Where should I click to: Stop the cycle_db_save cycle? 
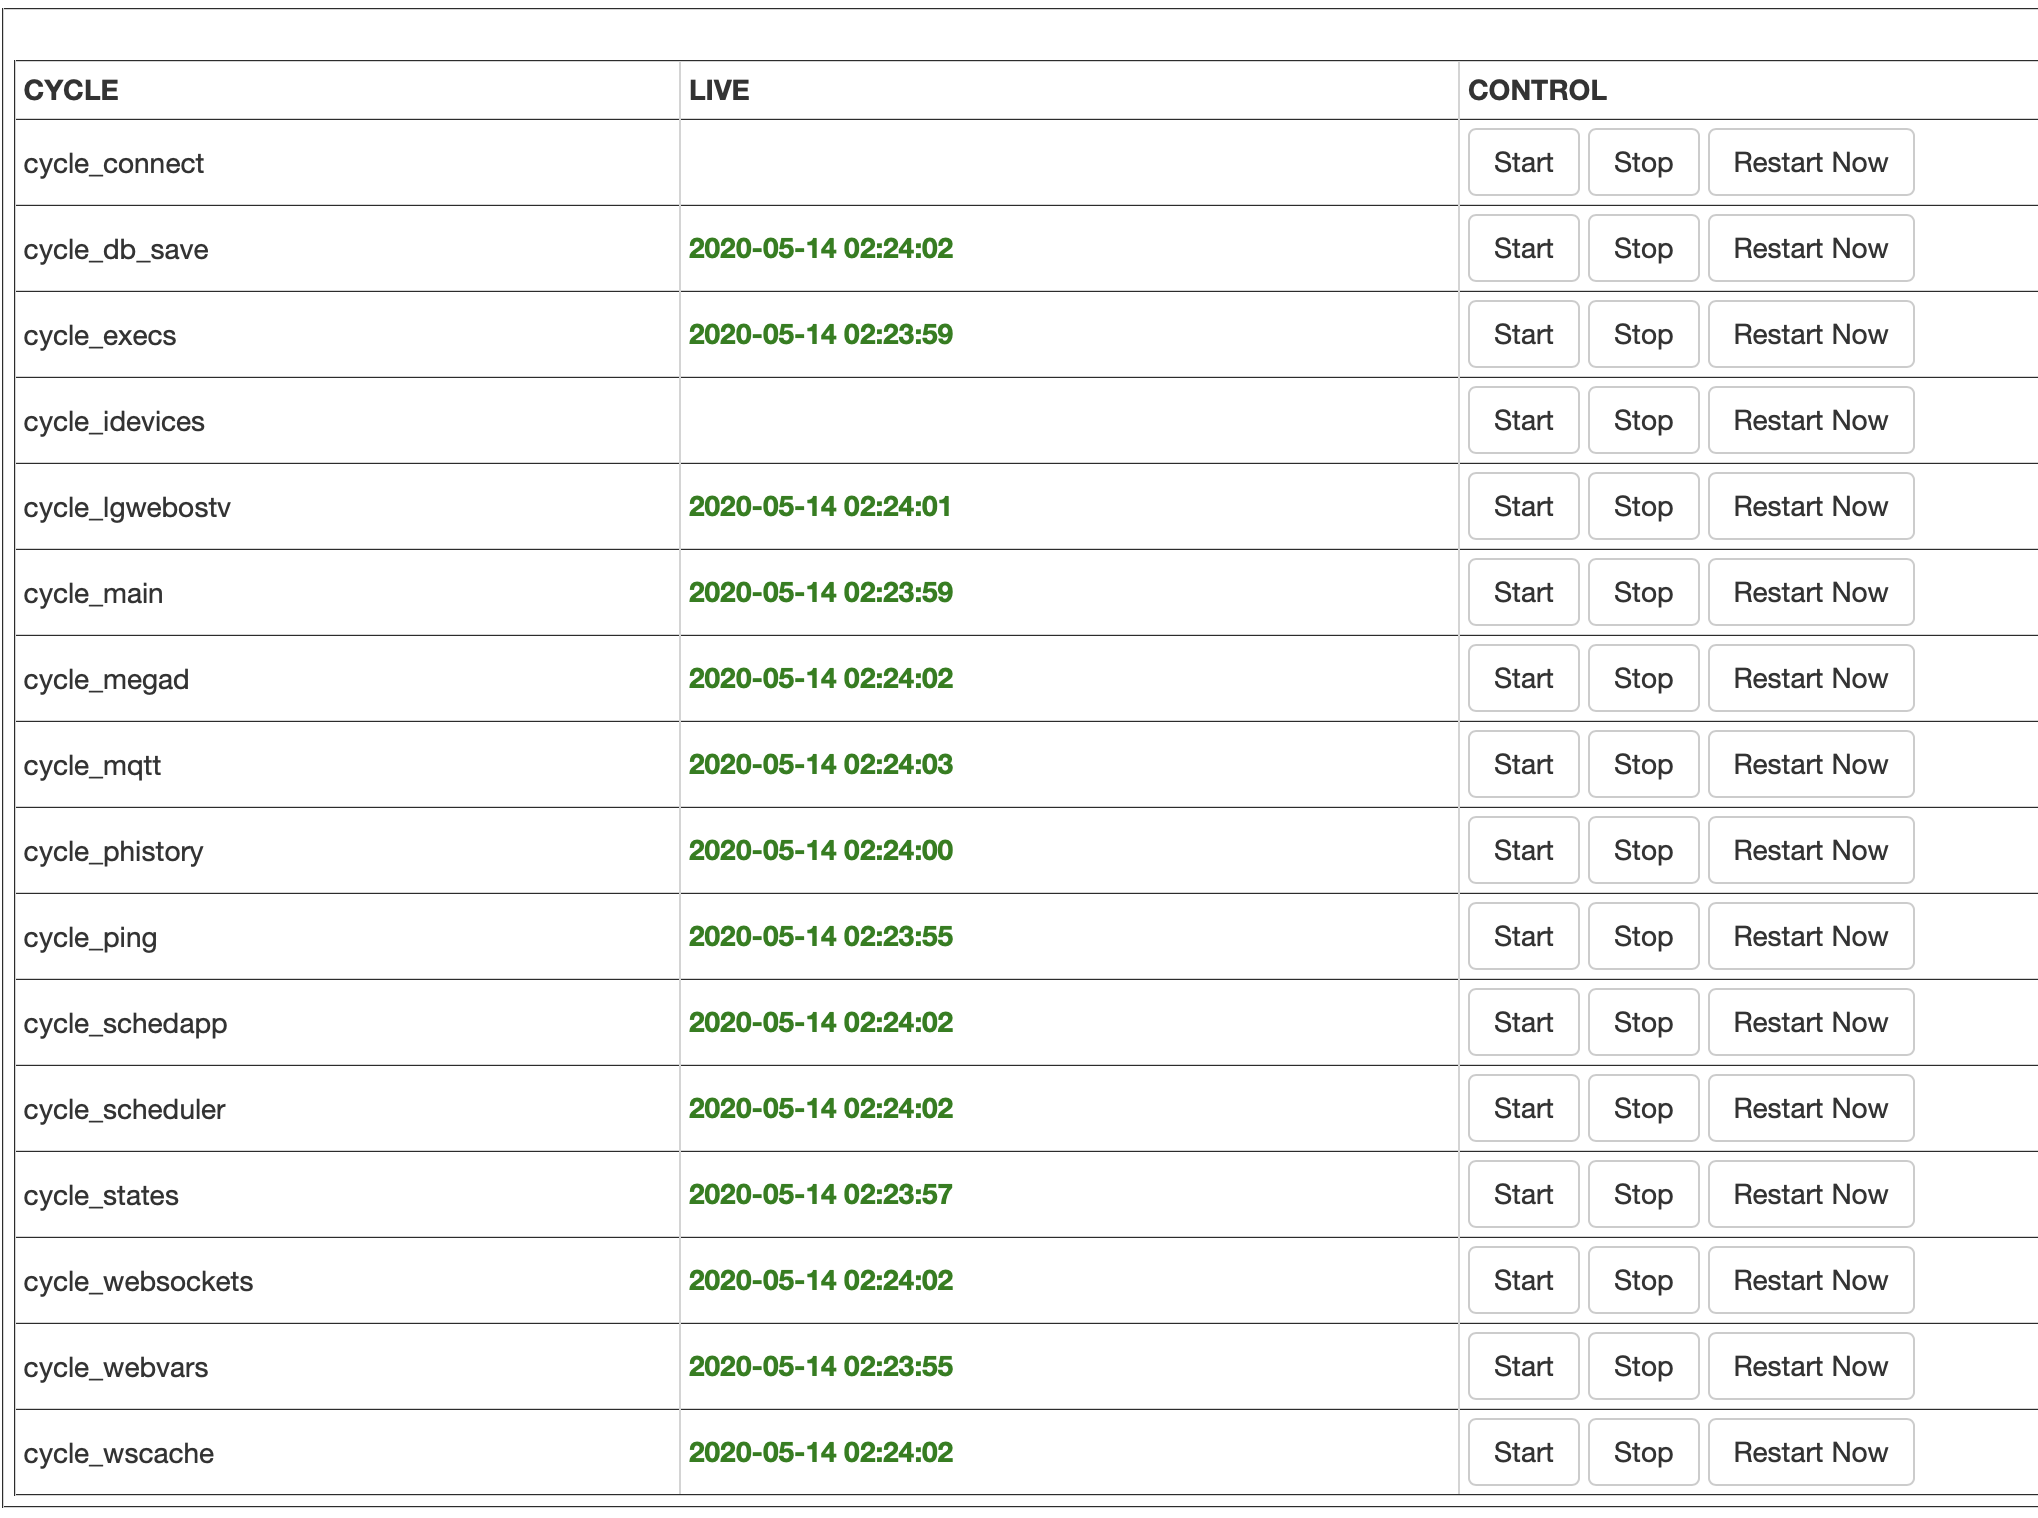click(x=1642, y=248)
